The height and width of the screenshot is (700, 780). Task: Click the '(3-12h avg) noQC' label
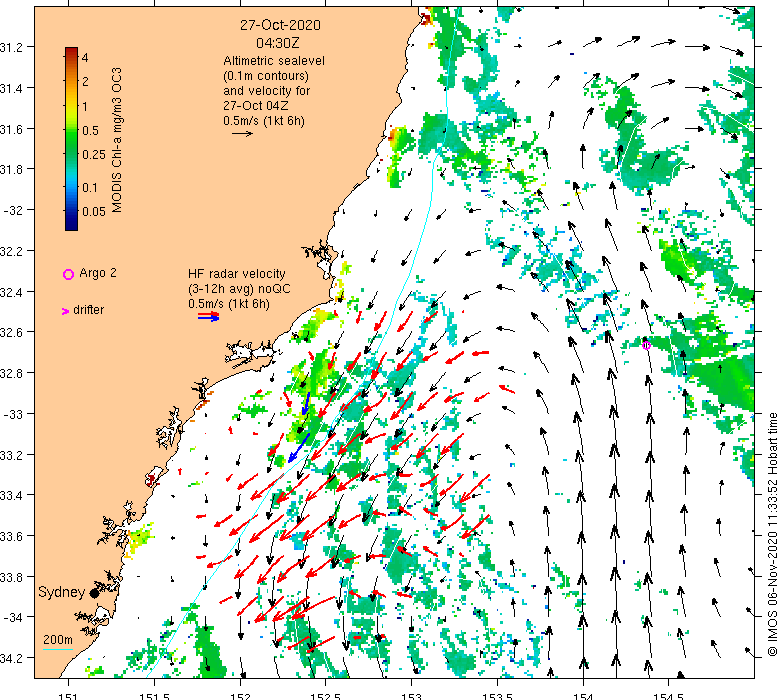click(x=239, y=289)
